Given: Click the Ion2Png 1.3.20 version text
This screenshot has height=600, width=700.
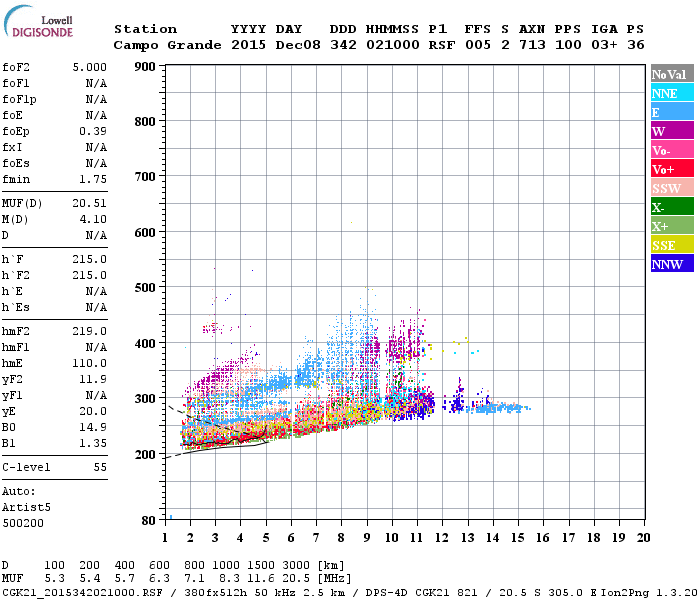Looking at the screenshot, I should [x=649, y=592].
